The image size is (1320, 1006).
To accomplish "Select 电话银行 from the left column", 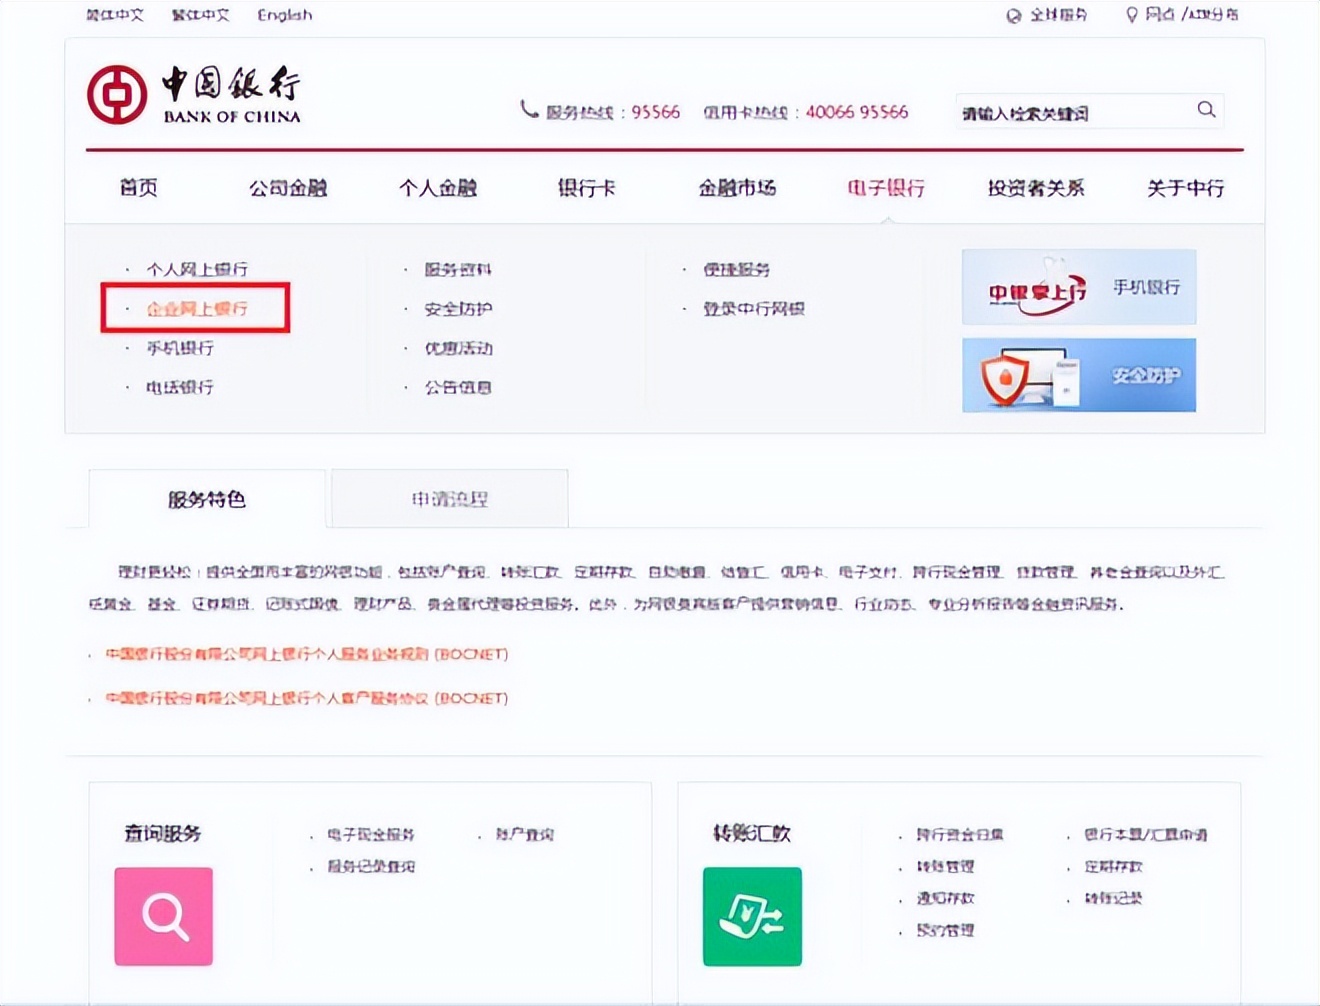I will coord(178,387).
